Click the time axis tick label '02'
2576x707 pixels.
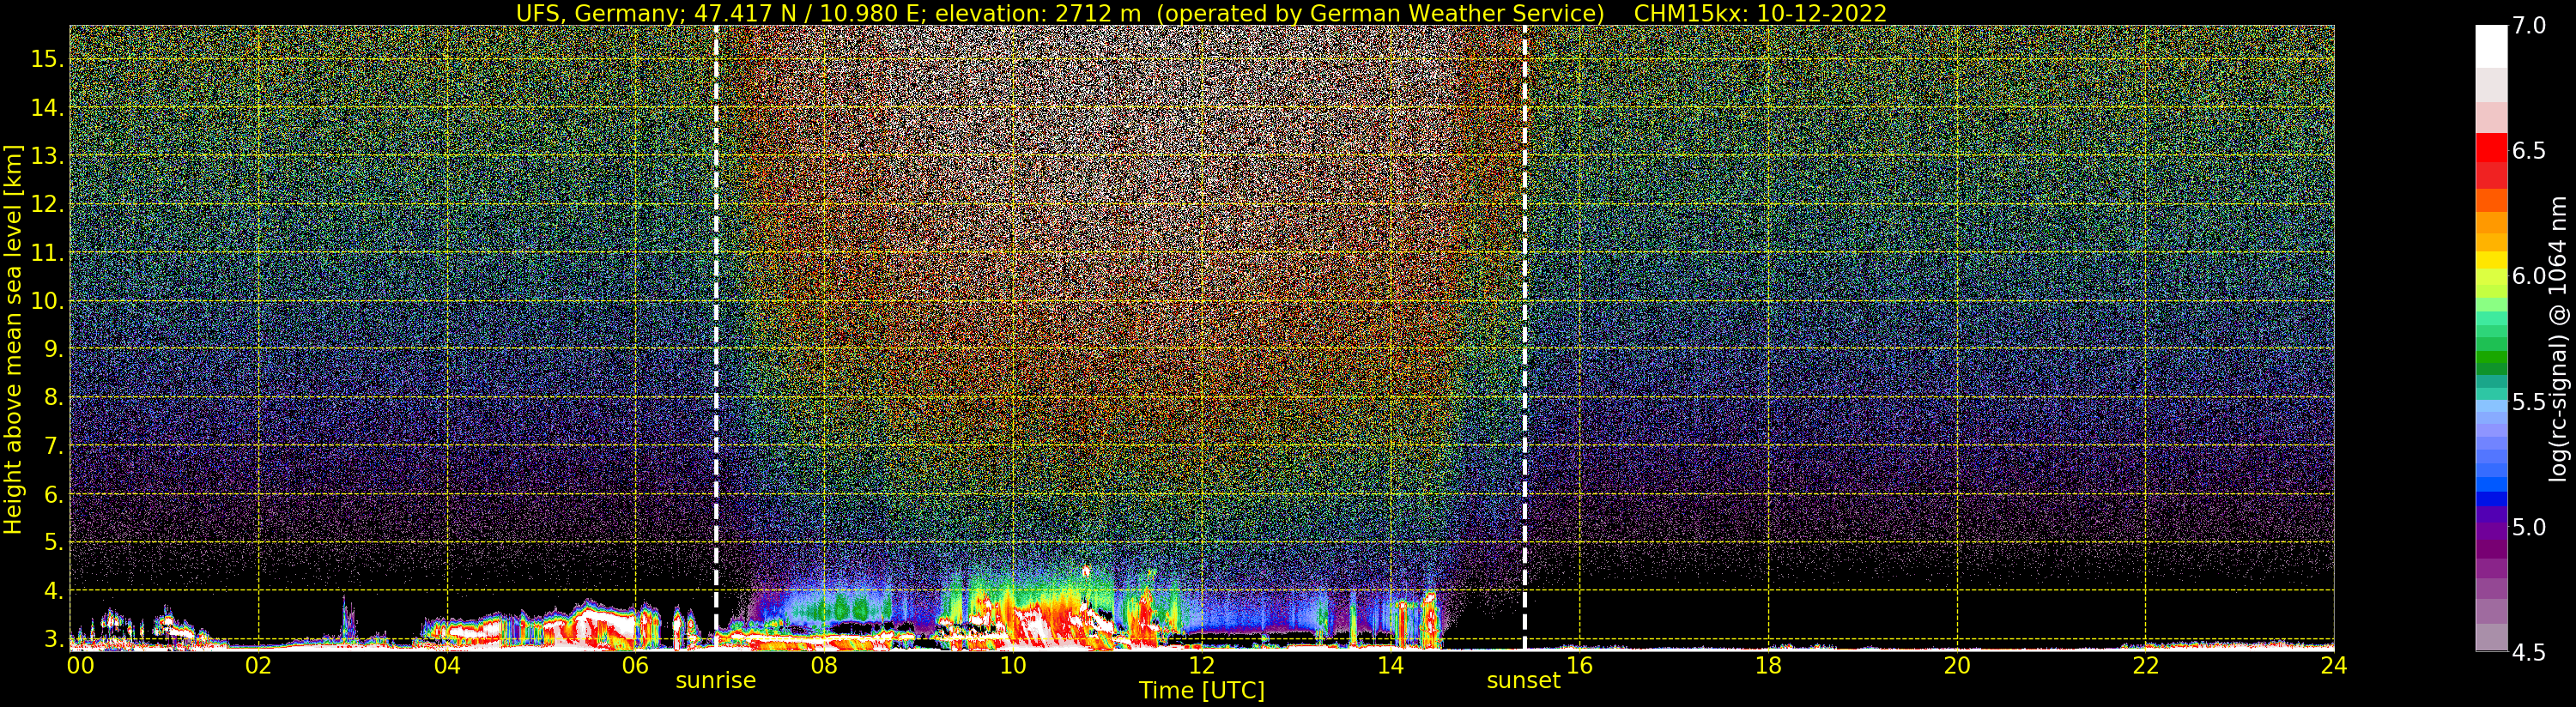coord(259,666)
